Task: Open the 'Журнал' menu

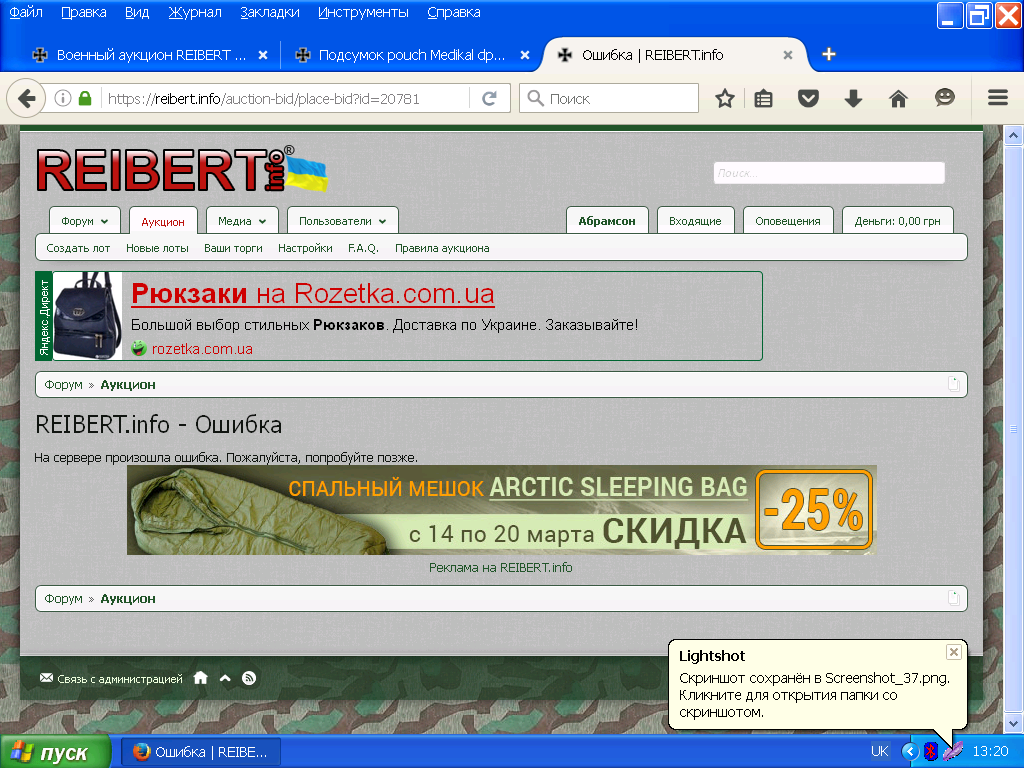Action: (x=195, y=12)
